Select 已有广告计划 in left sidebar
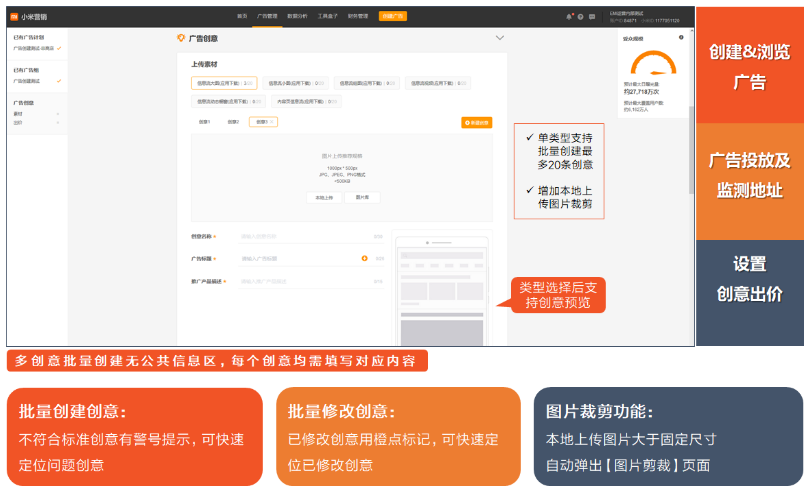 click(x=29, y=37)
